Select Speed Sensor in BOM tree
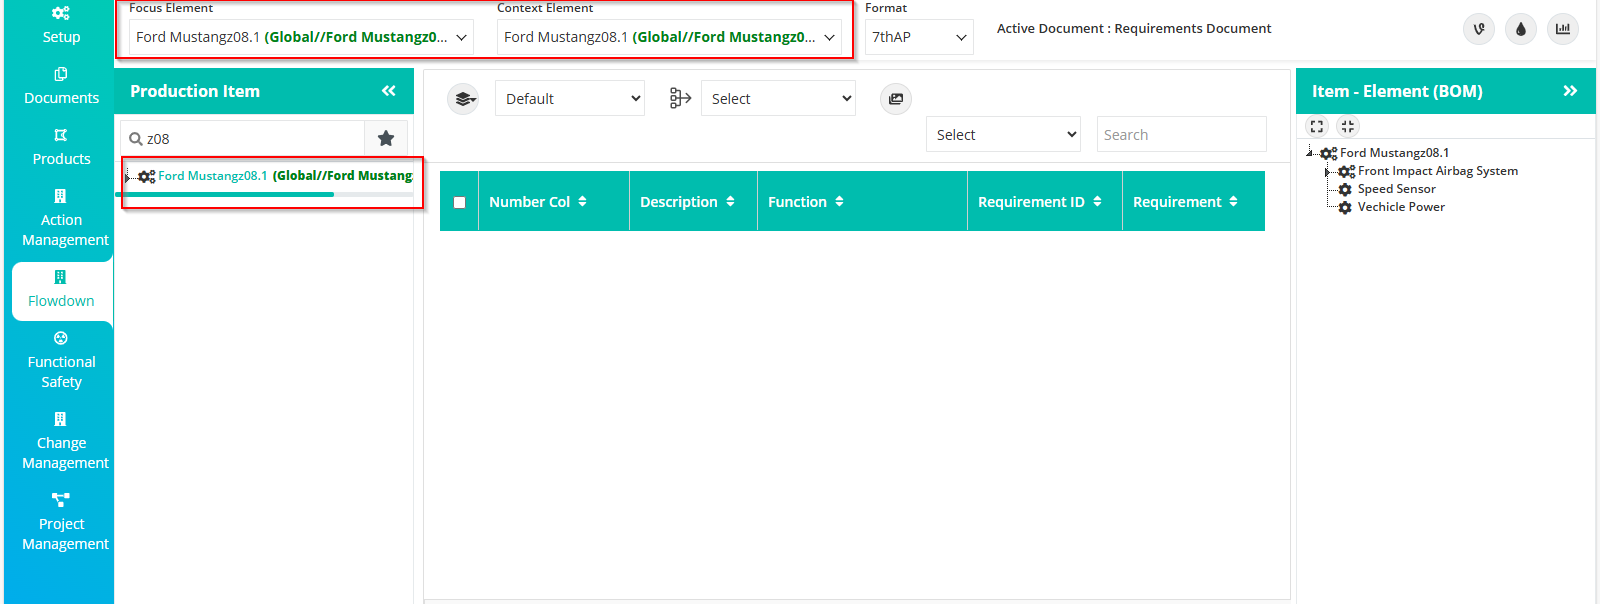This screenshot has width=1600, height=604. coord(1396,189)
